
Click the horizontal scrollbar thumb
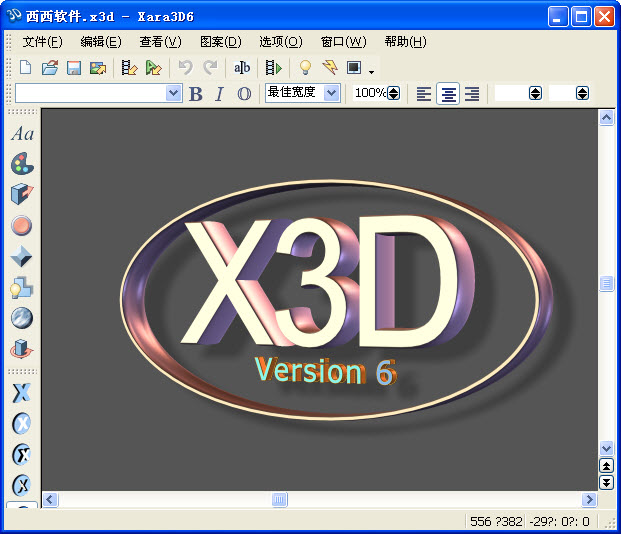pos(280,499)
